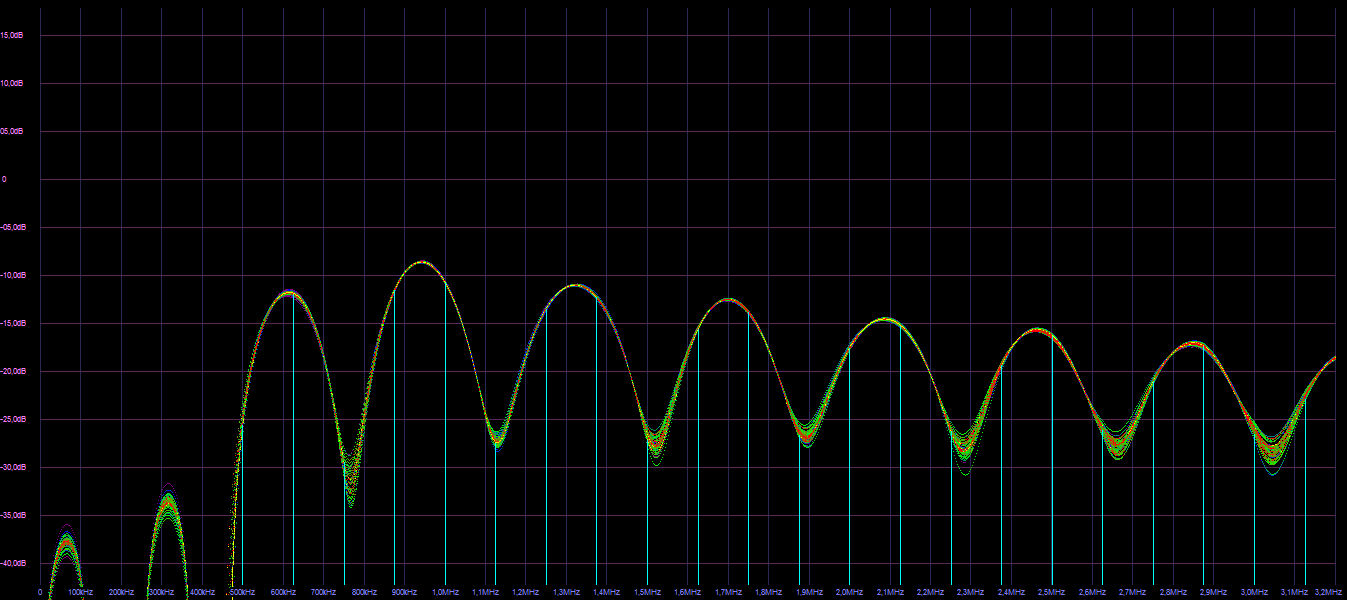Pick the 1,1MHz axis label
1347x600 pixels.
[485, 593]
